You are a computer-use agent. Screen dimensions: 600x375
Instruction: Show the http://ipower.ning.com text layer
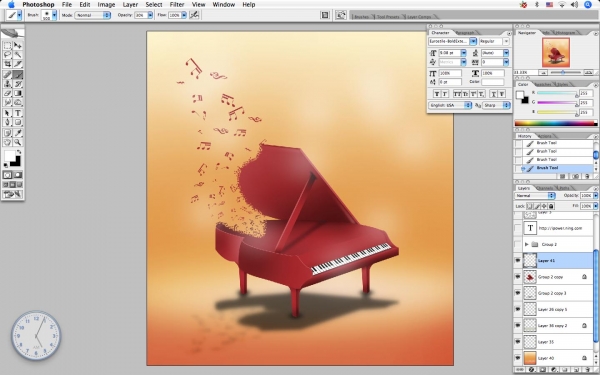click(518, 228)
